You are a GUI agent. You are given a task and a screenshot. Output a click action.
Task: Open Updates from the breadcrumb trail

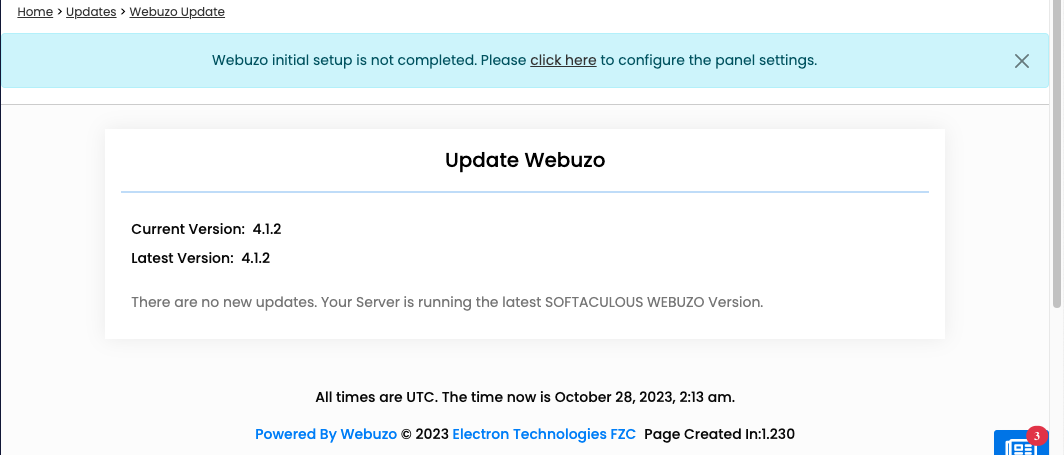tap(91, 12)
